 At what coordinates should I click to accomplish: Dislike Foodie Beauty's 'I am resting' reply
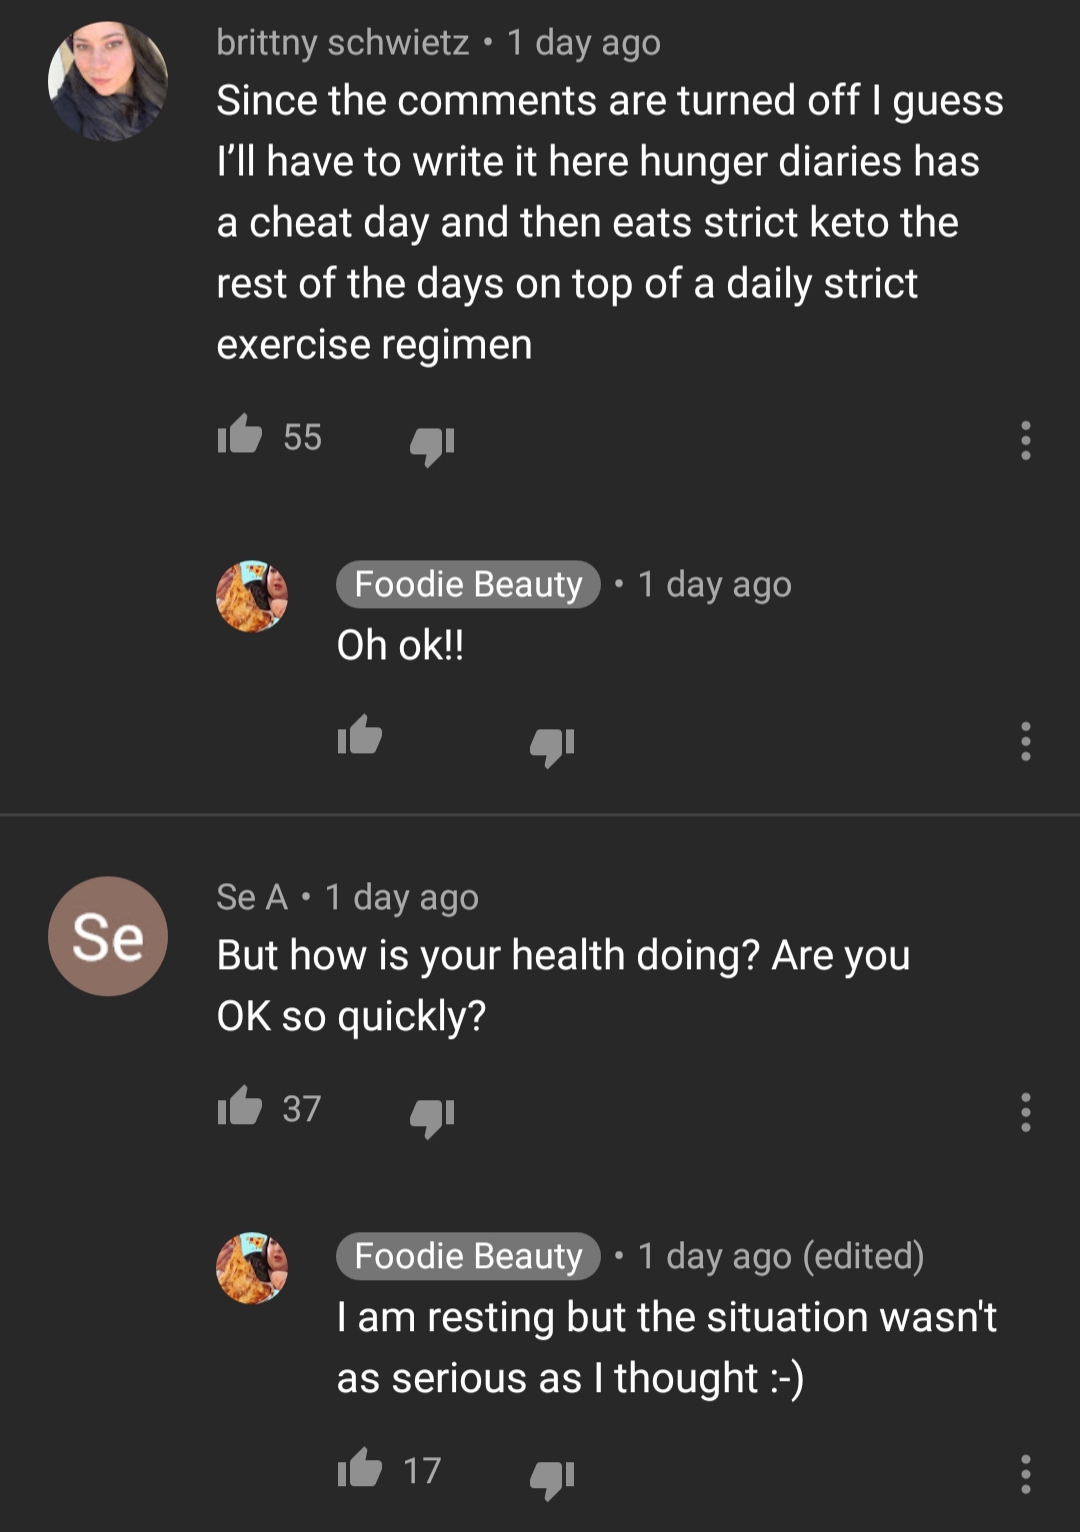pyautogui.click(x=552, y=1478)
